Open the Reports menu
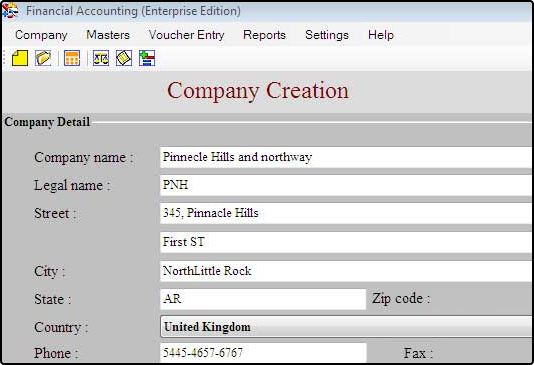The image size is (534, 365). 264,35
